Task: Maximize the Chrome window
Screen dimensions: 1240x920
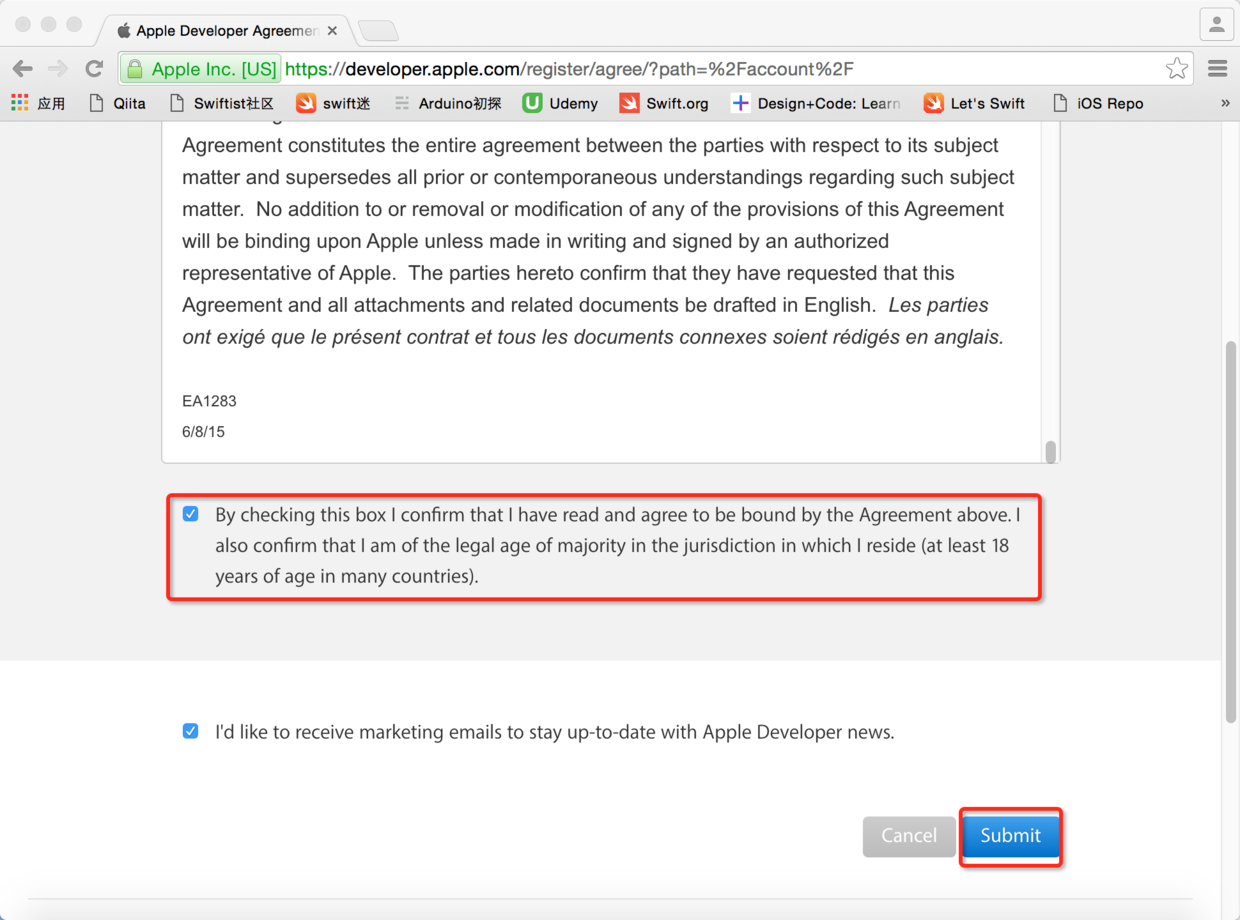Action: (74, 24)
